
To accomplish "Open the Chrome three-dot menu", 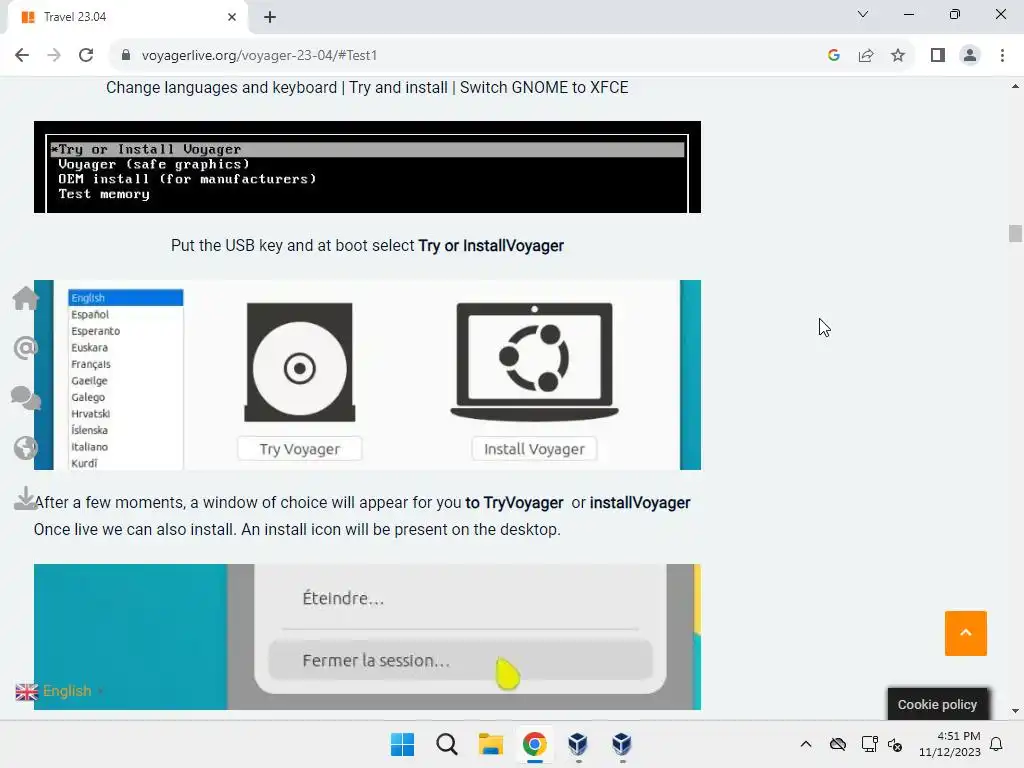I will click(x=1002, y=55).
